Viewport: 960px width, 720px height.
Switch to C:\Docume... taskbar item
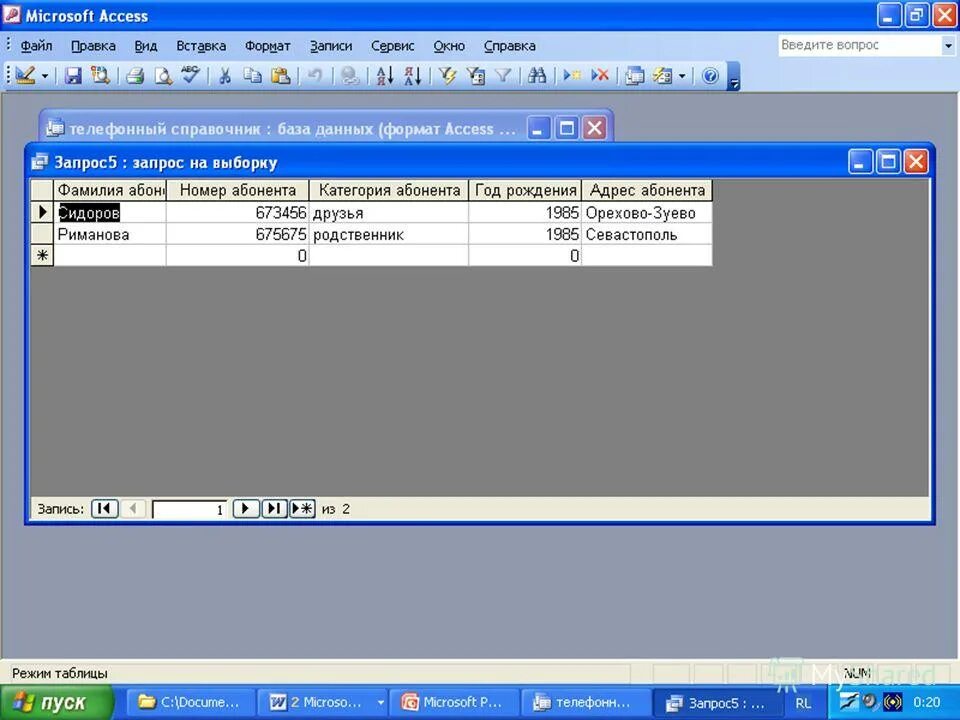190,702
